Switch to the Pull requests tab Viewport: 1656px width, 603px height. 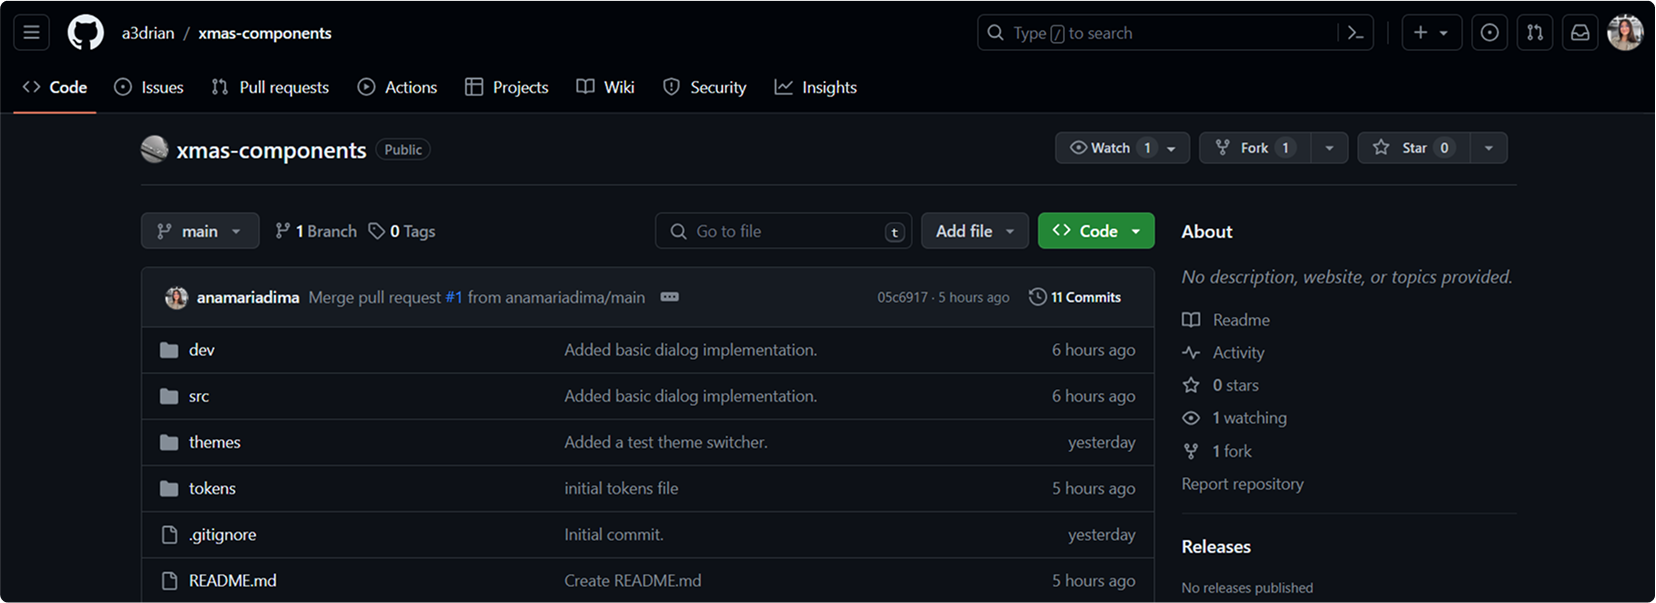tap(270, 88)
